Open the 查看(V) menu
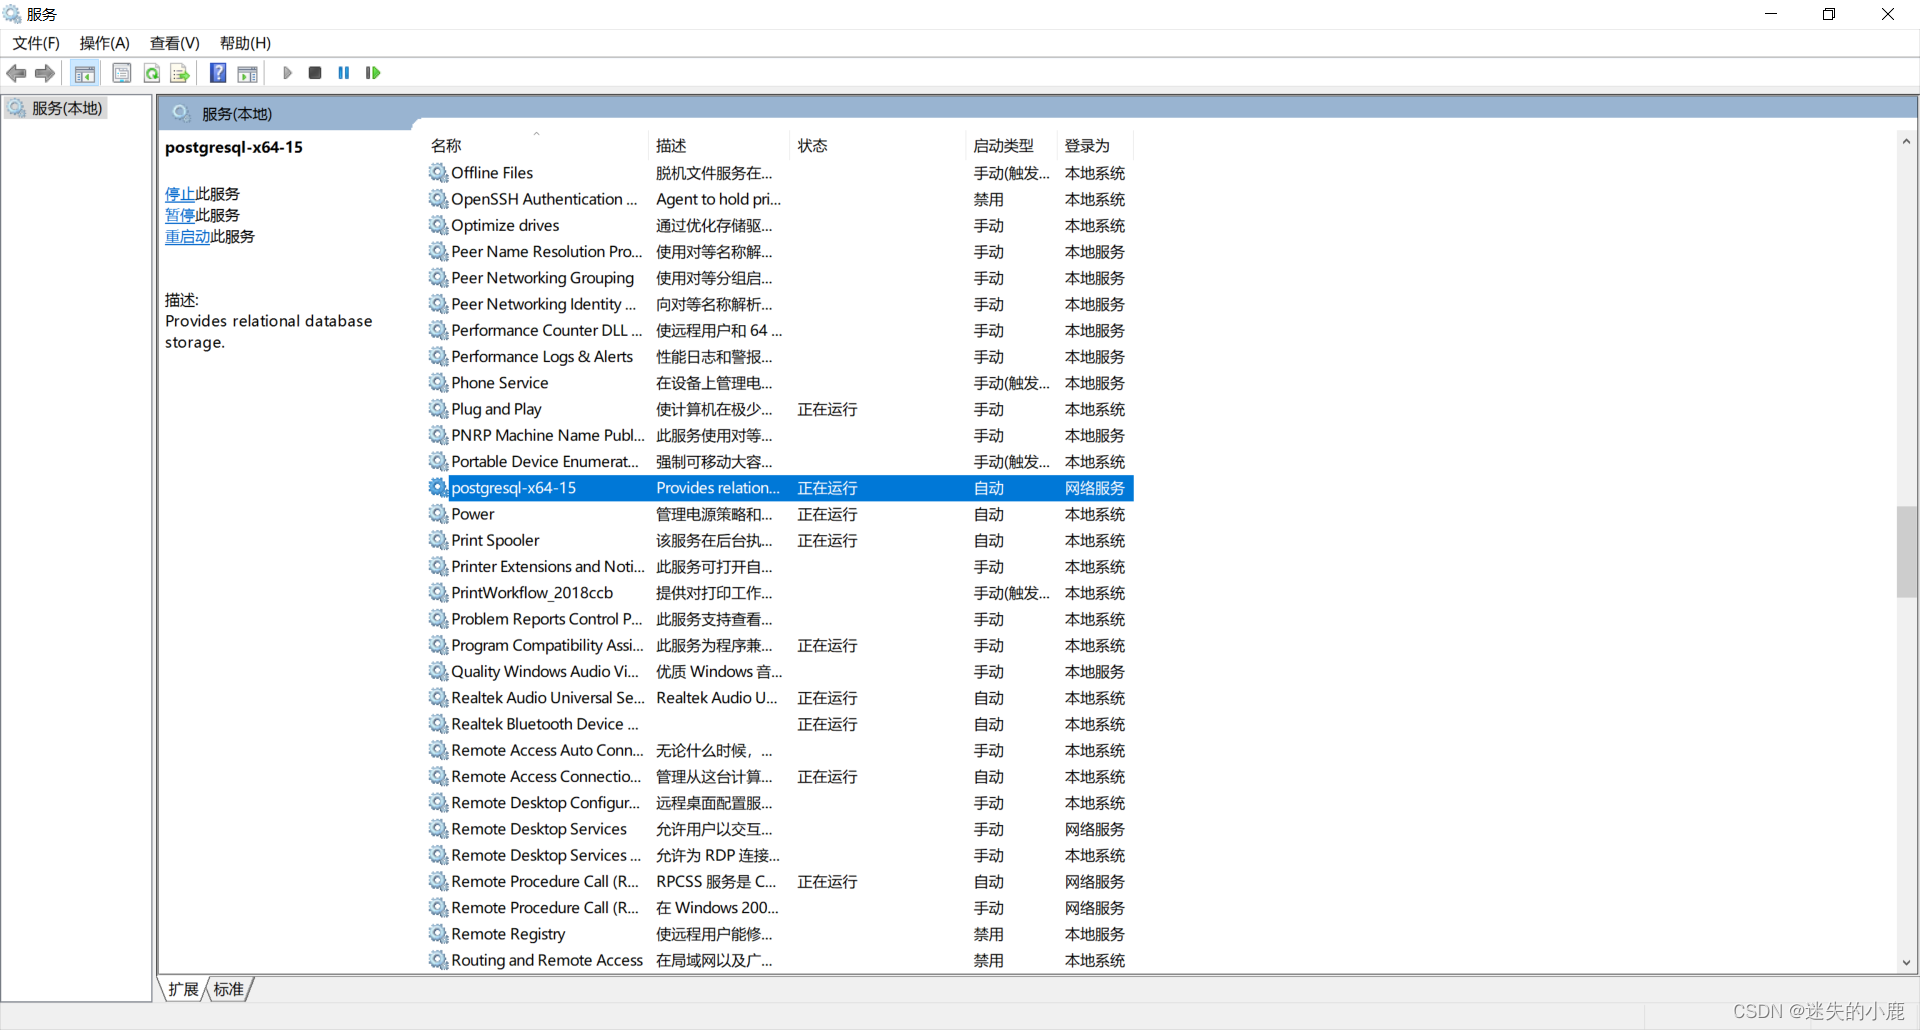The height and width of the screenshot is (1030, 1920). click(x=175, y=43)
